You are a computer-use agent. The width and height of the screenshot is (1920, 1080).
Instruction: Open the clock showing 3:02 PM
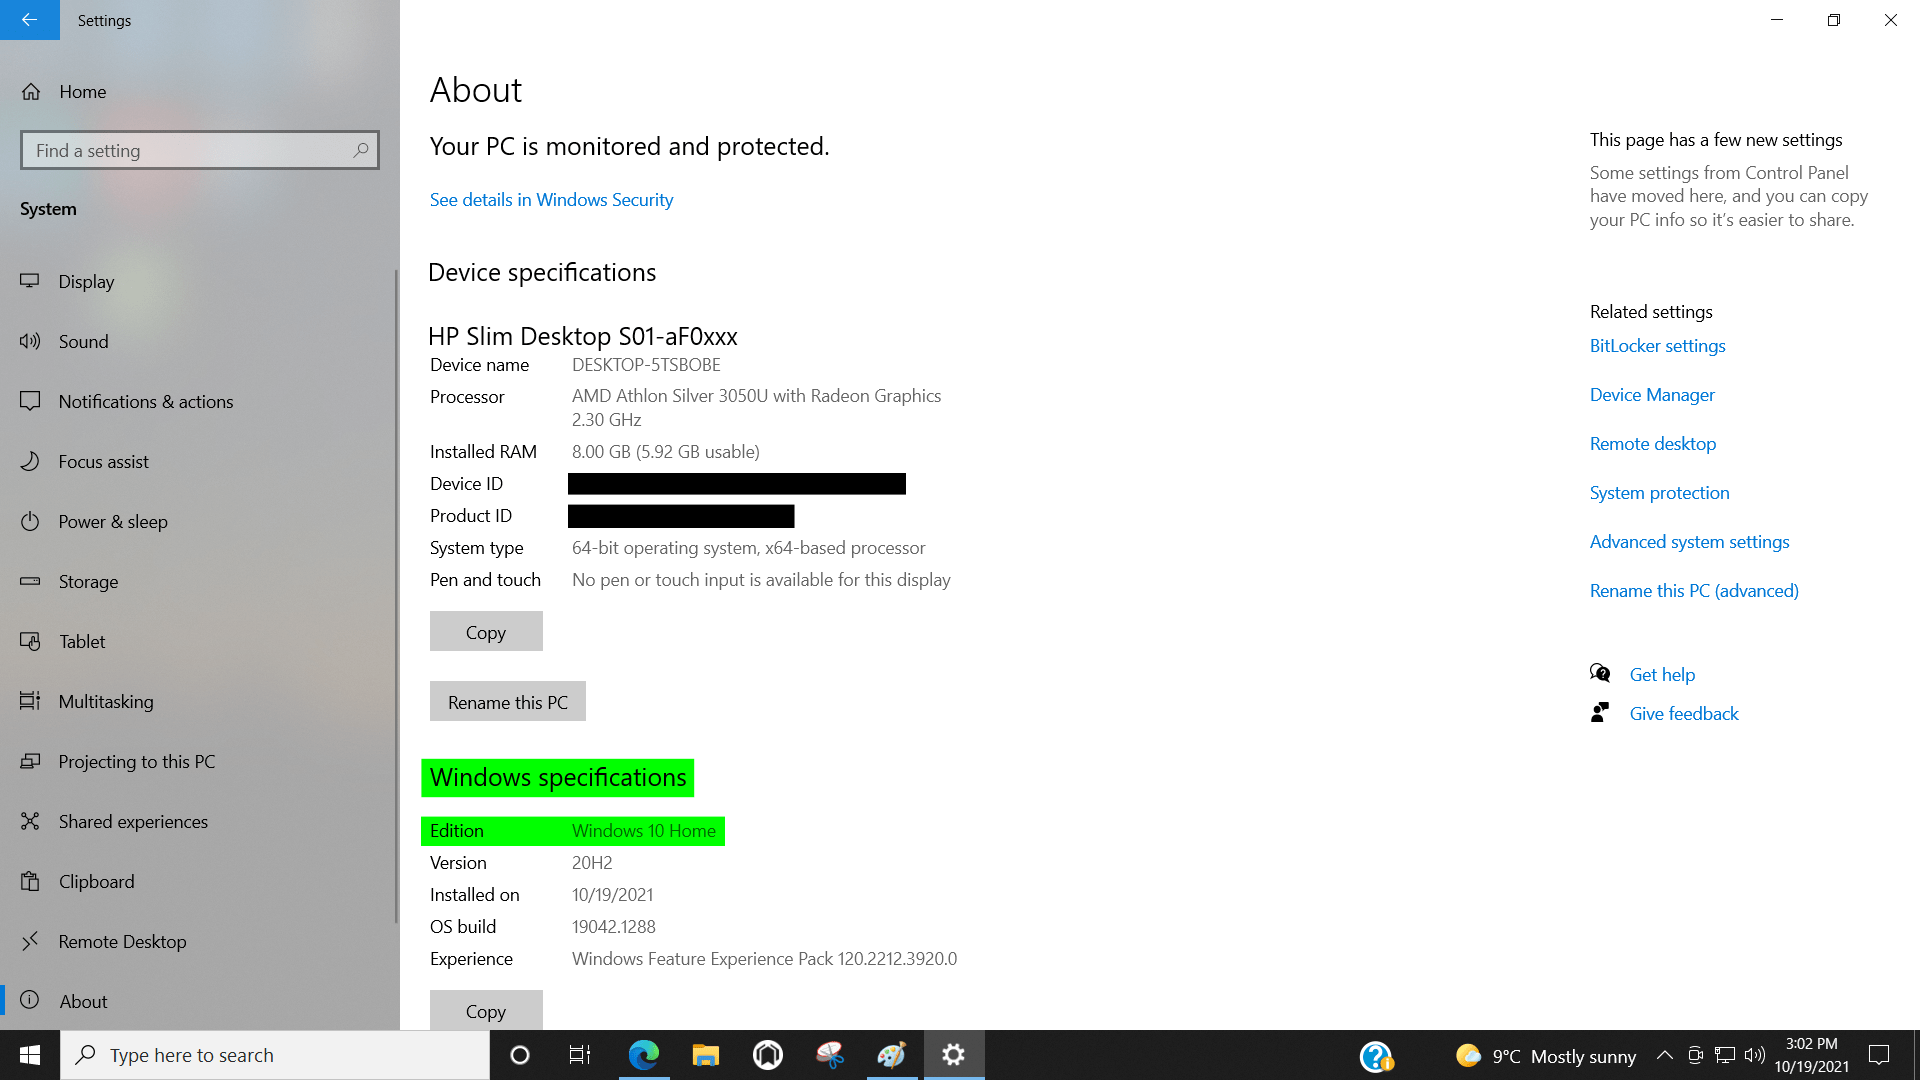1812,1055
